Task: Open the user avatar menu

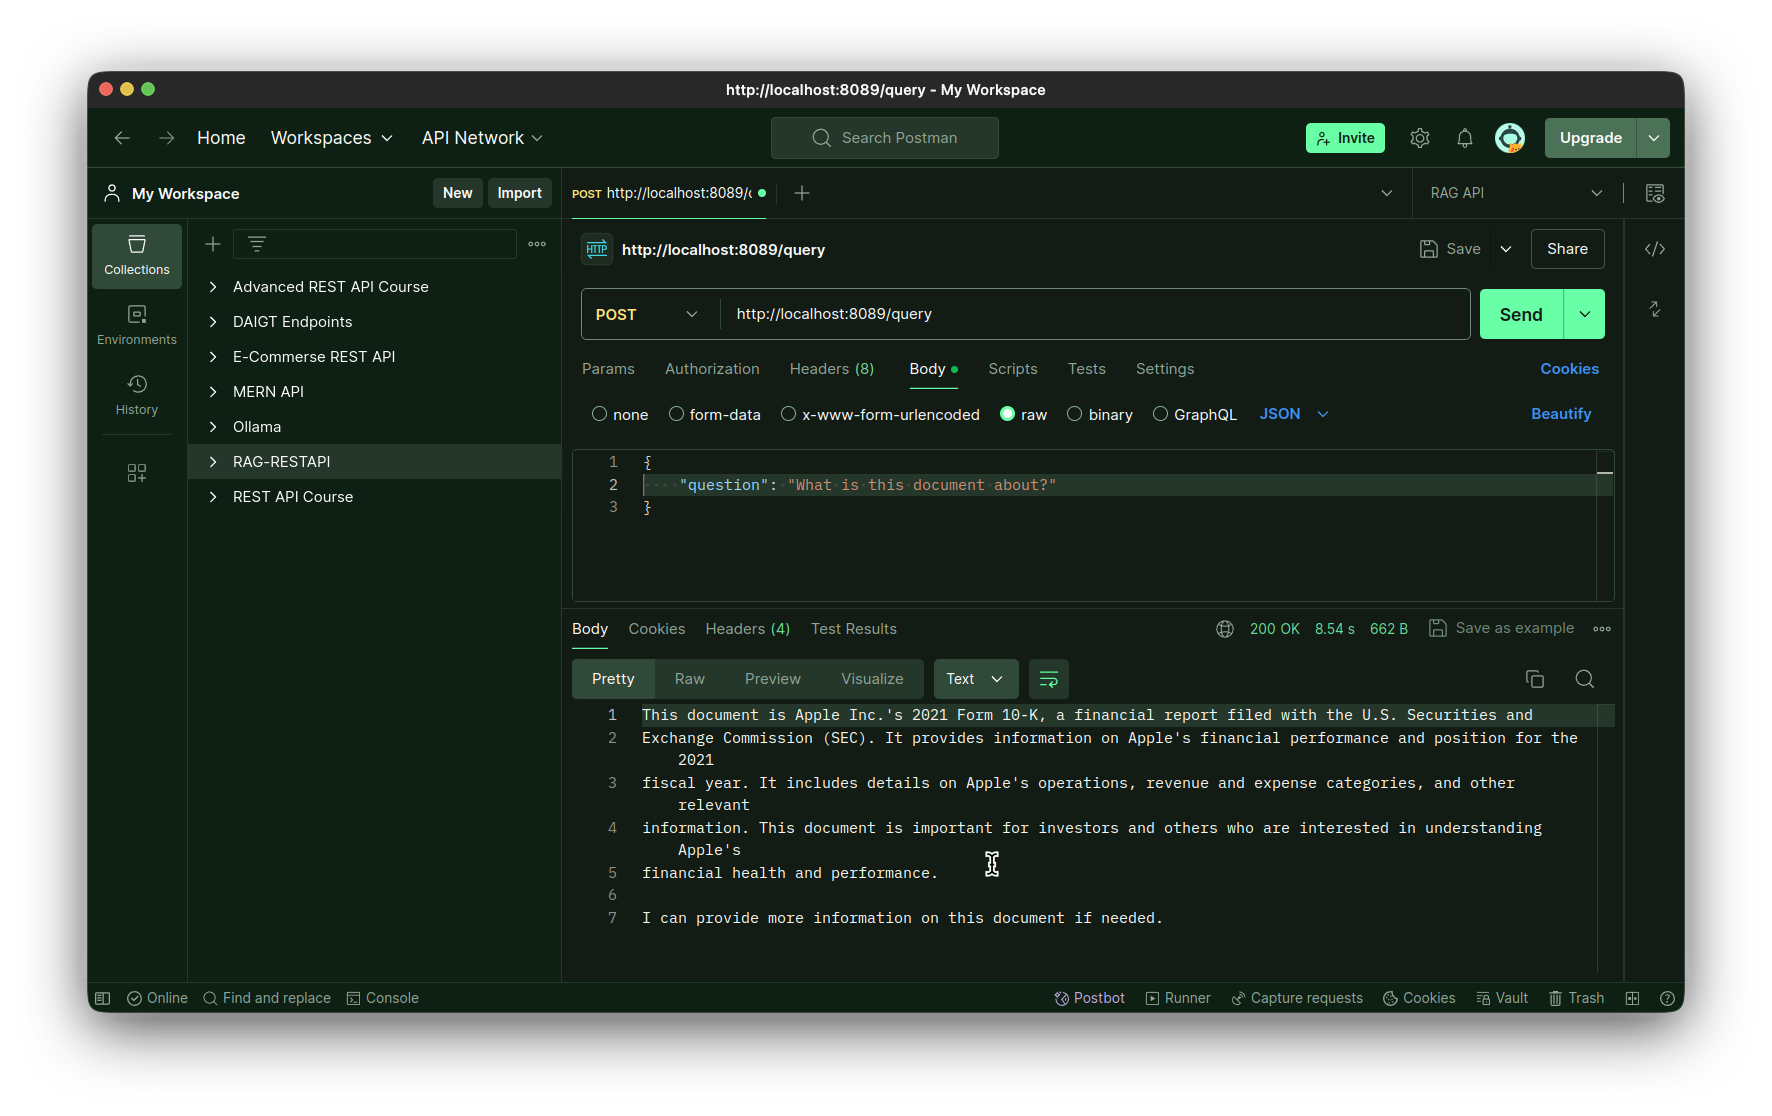Action: click(1510, 138)
